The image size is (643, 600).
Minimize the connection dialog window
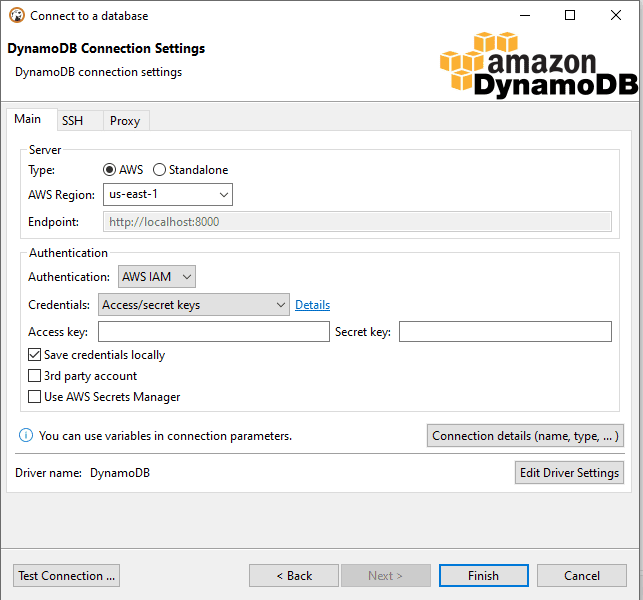click(525, 16)
